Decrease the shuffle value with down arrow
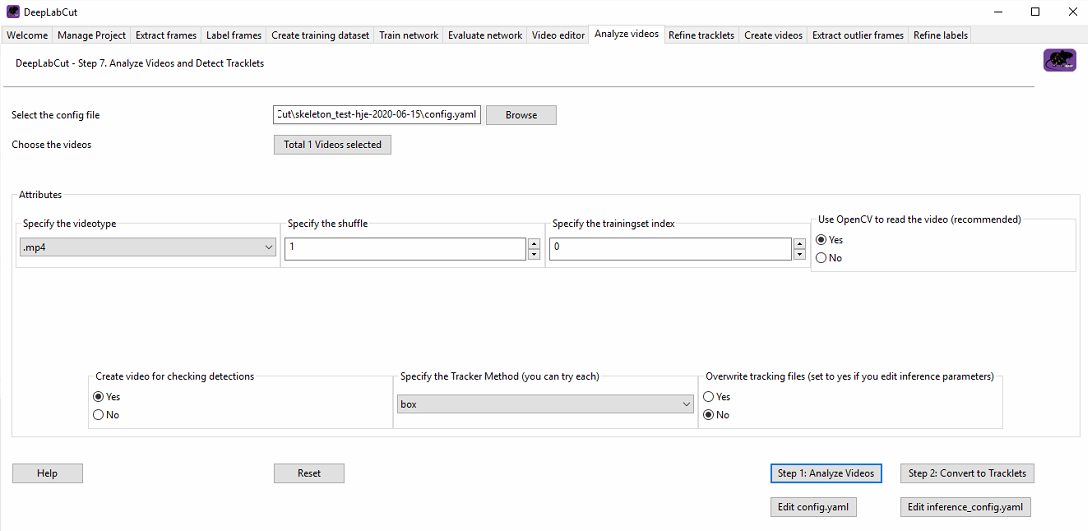 (x=534, y=255)
